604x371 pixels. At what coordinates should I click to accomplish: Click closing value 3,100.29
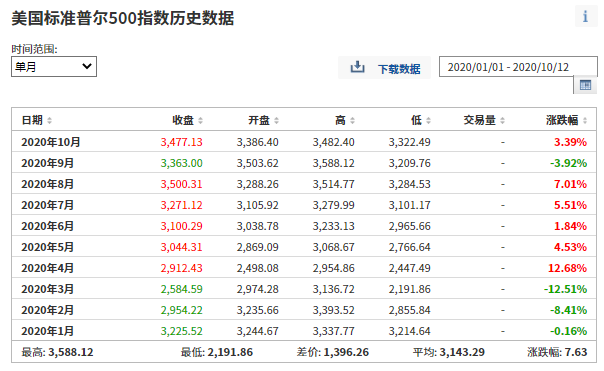click(x=181, y=226)
